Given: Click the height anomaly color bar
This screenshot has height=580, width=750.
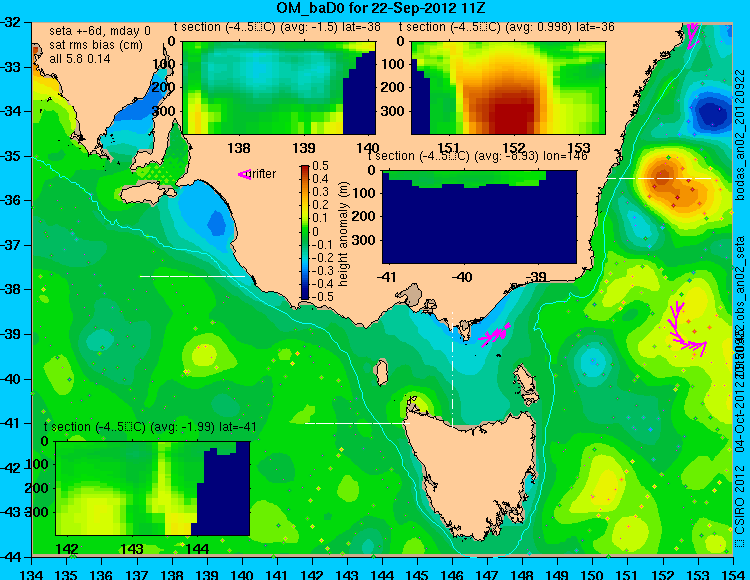Looking at the screenshot, I should pyautogui.click(x=305, y=232).
